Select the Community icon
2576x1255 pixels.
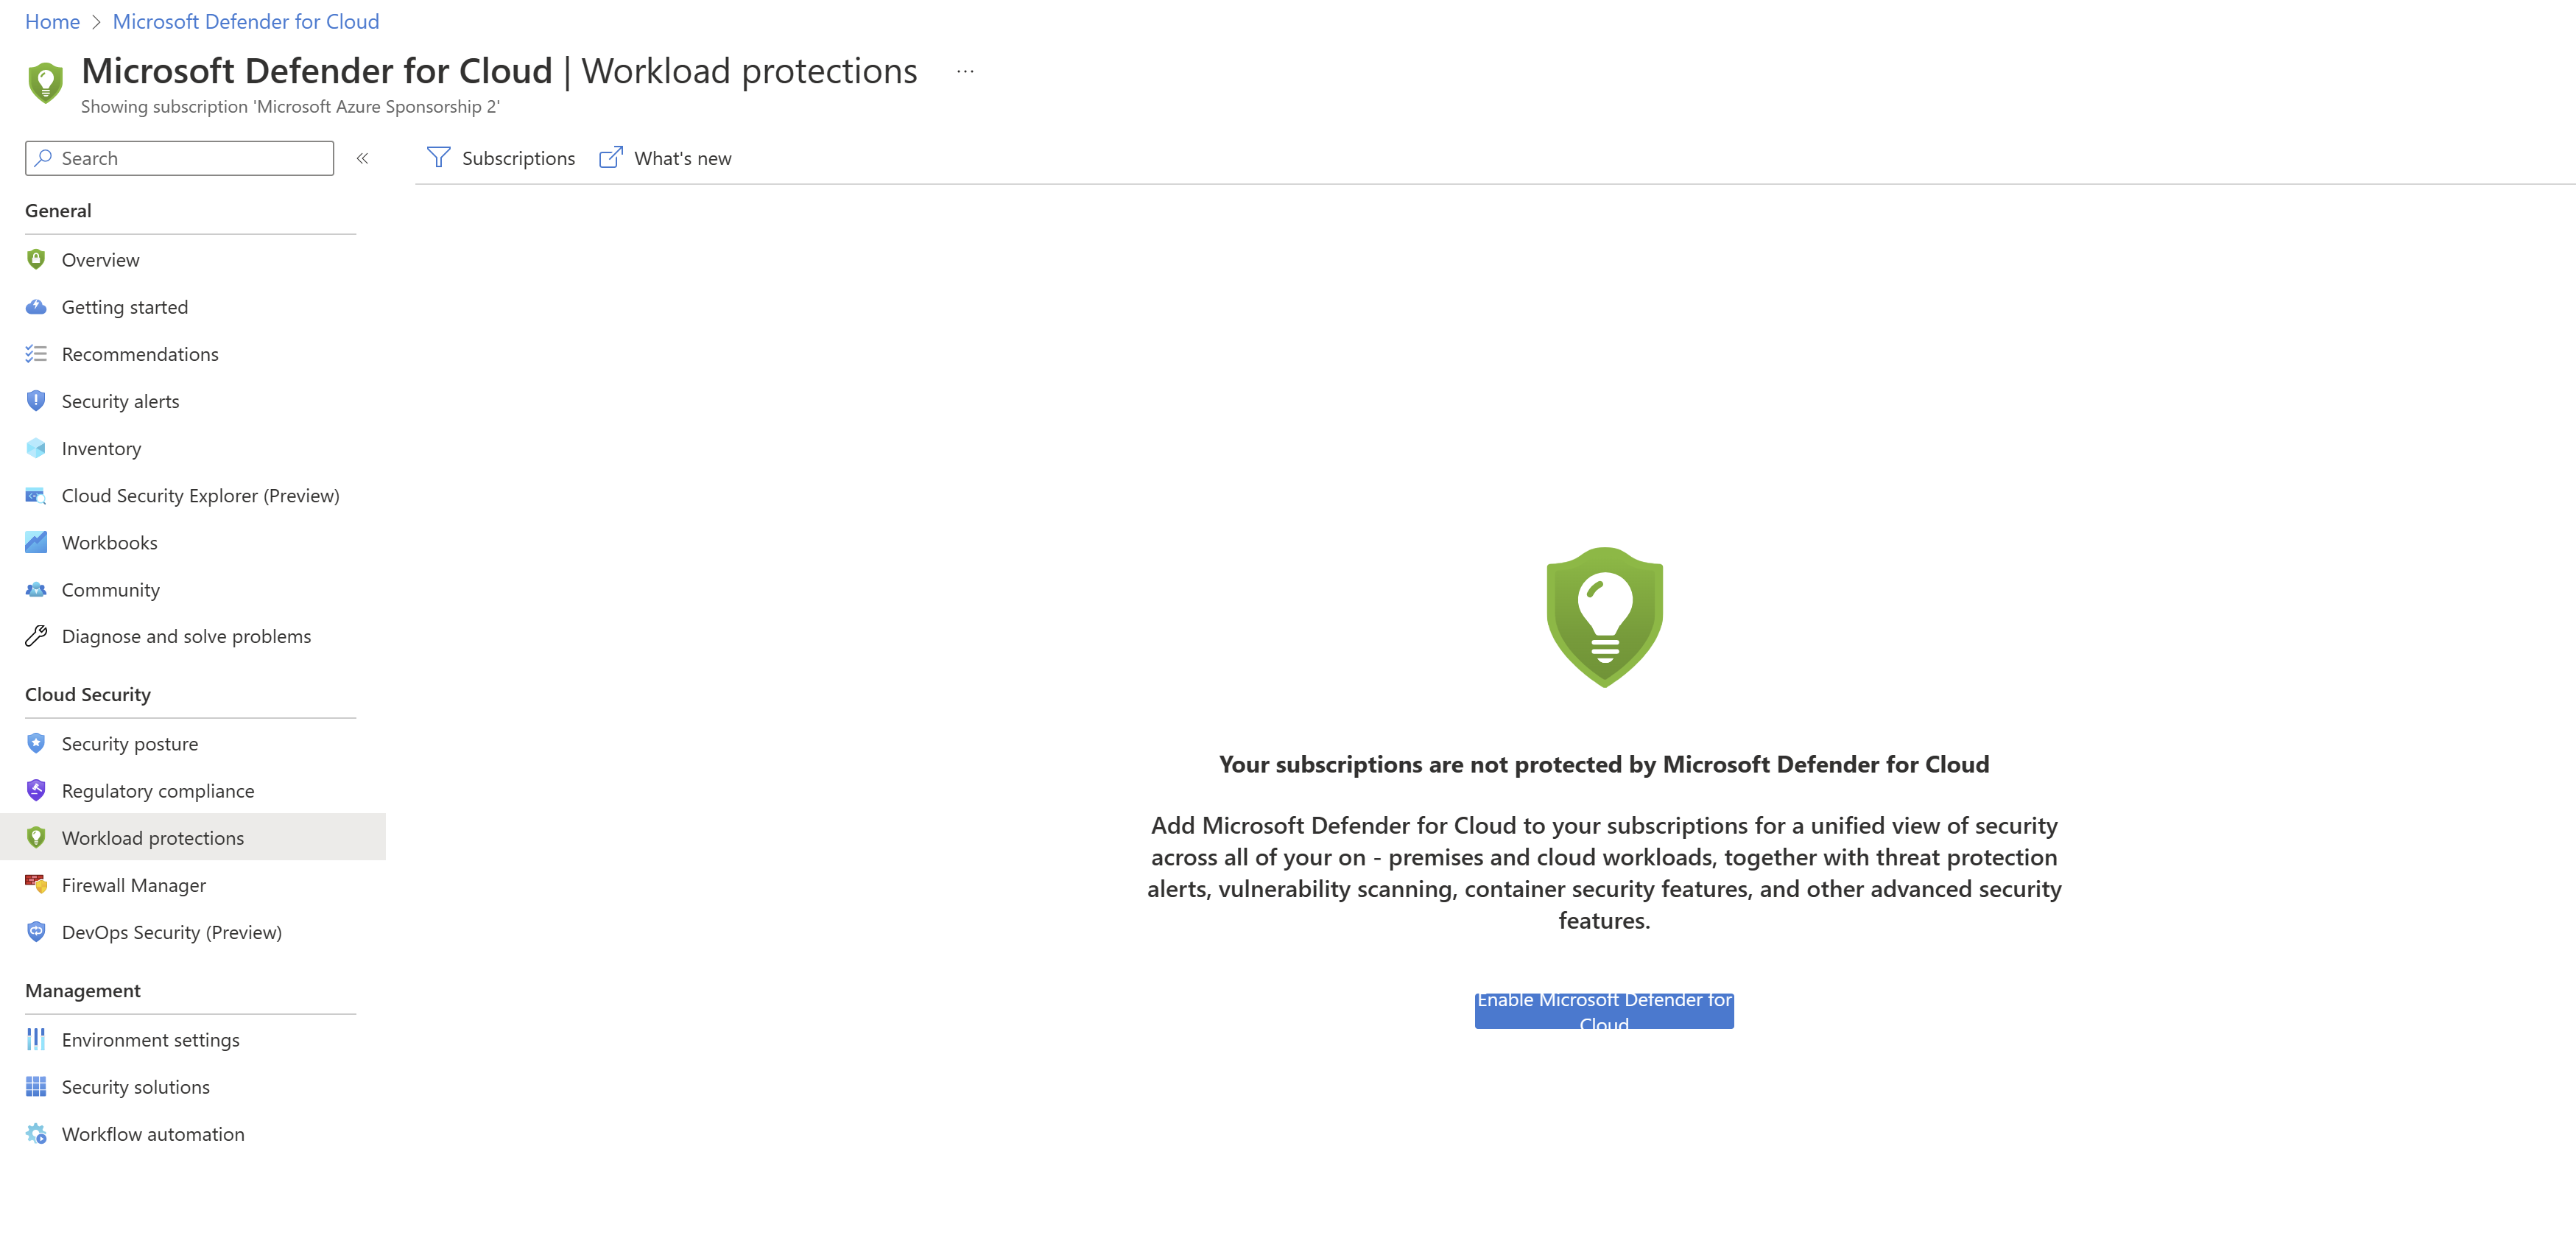(35, 589)
